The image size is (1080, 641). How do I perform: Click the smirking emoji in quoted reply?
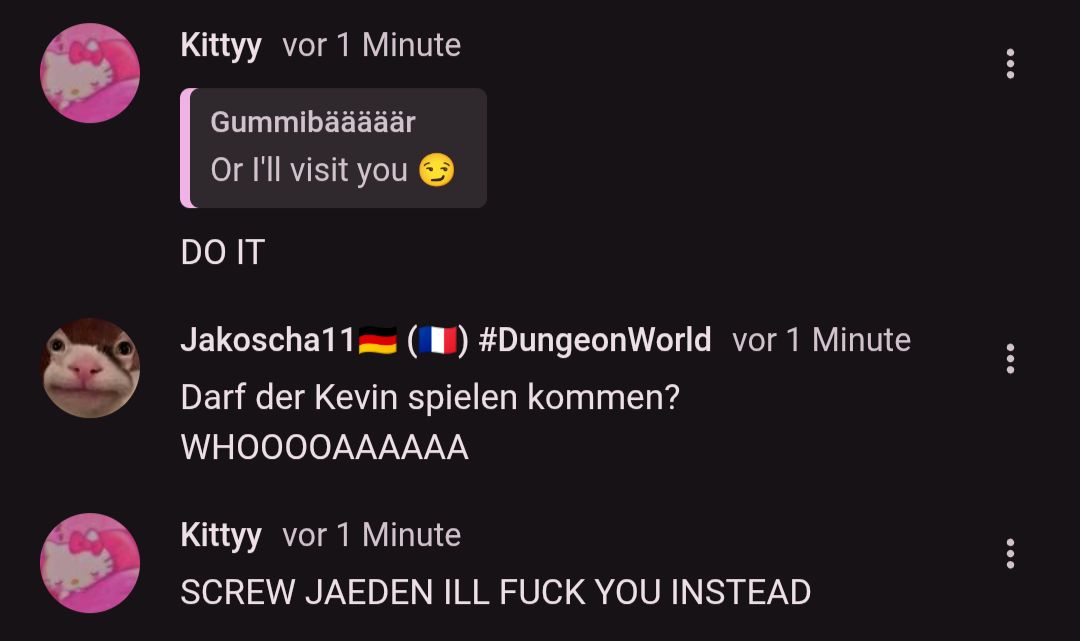tap(437, 170)
